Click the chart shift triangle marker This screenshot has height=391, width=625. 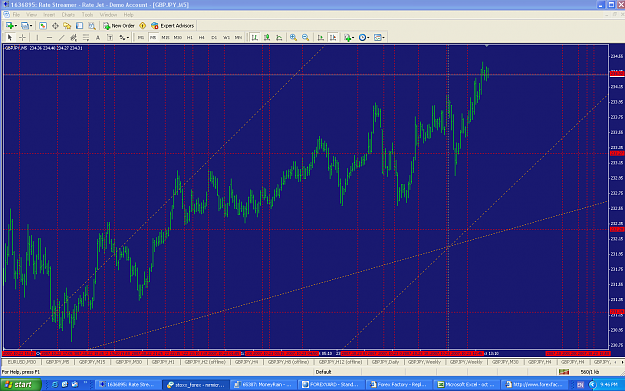487,46
